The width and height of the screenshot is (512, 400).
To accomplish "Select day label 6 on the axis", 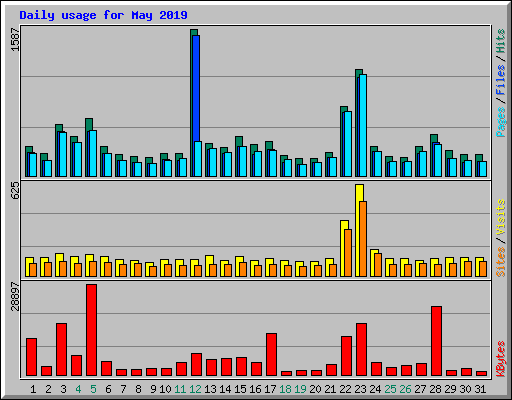I will coord(108,389).
